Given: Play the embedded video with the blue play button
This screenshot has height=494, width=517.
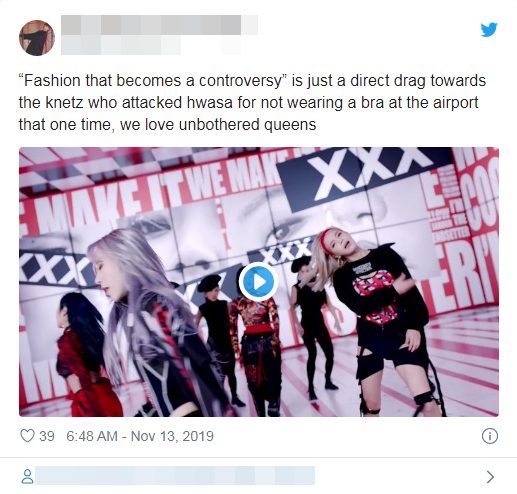Looking at the screenshot, I should click(x=258, y=282).
